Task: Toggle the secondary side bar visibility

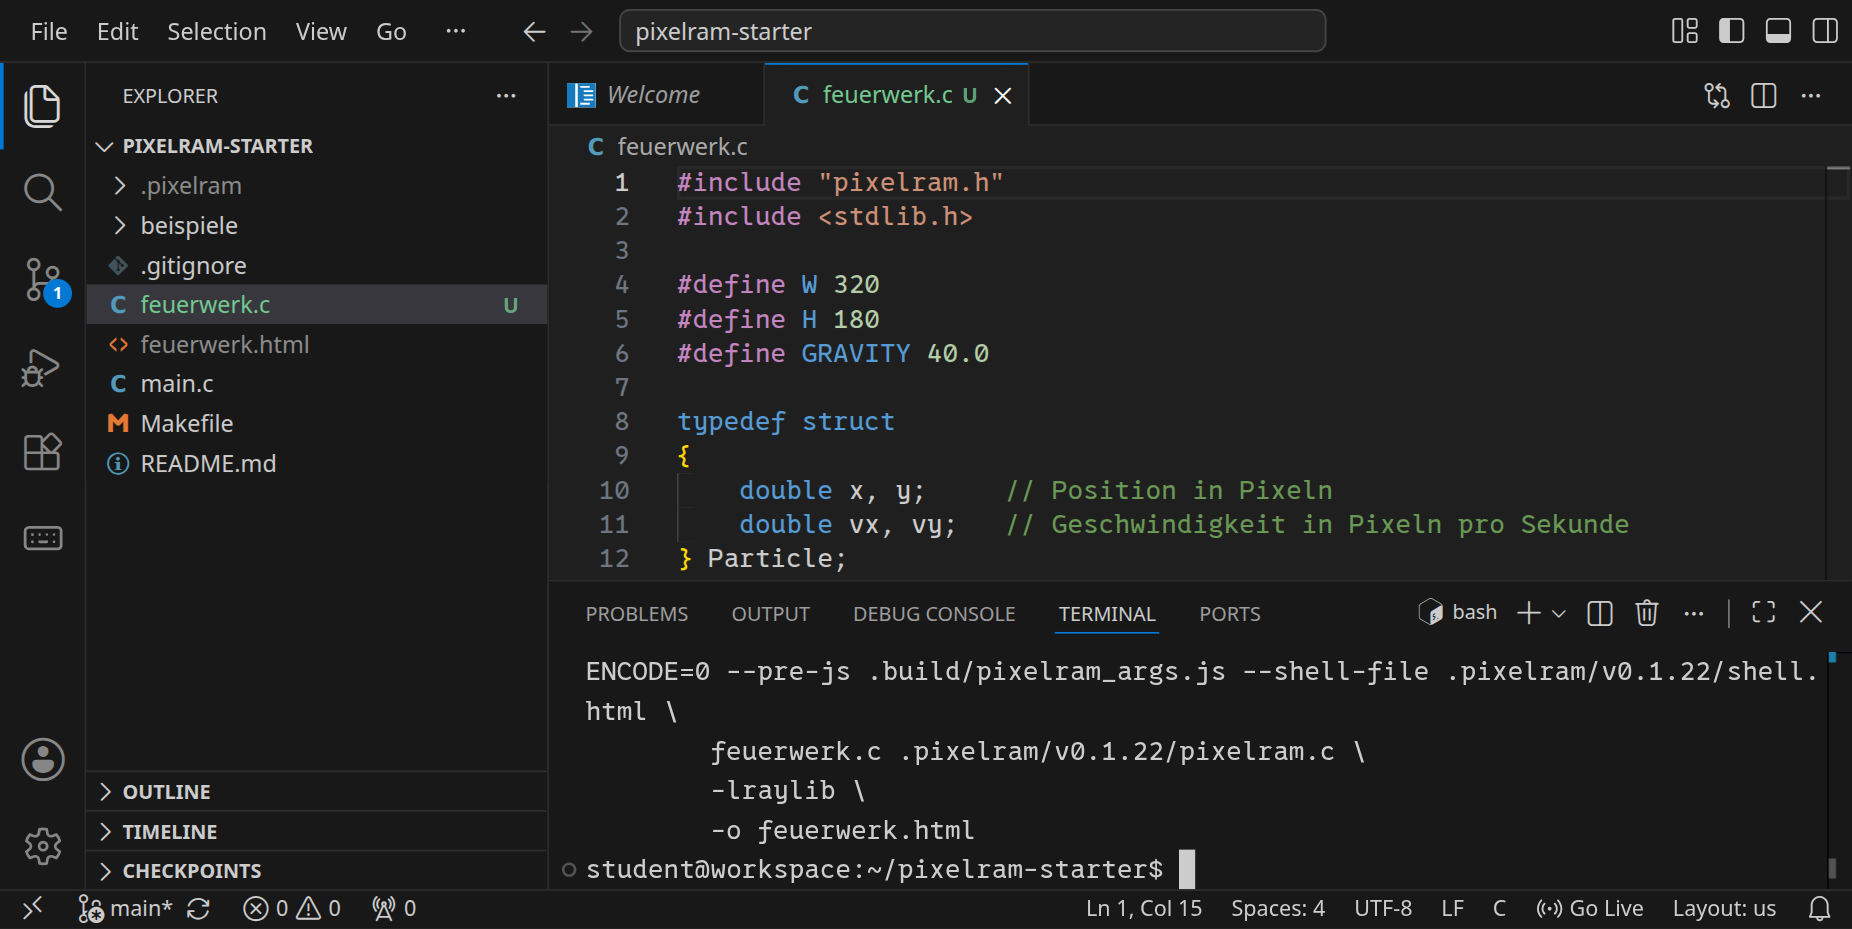Action: (x=1825, y=31)
